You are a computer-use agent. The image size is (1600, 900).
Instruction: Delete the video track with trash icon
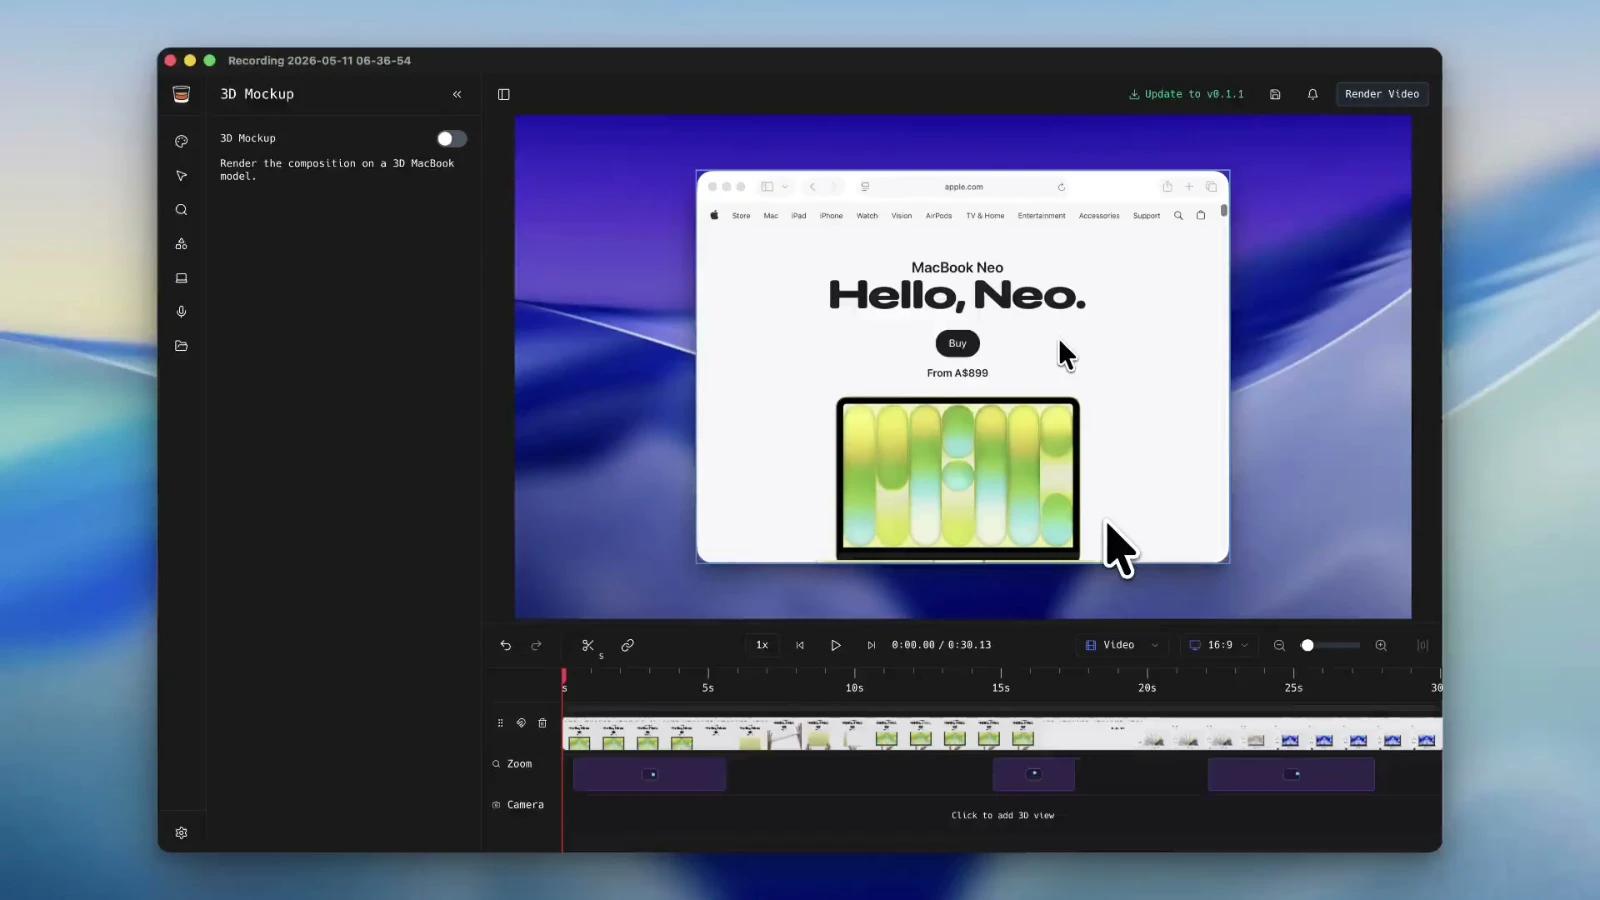pos(543,723)
